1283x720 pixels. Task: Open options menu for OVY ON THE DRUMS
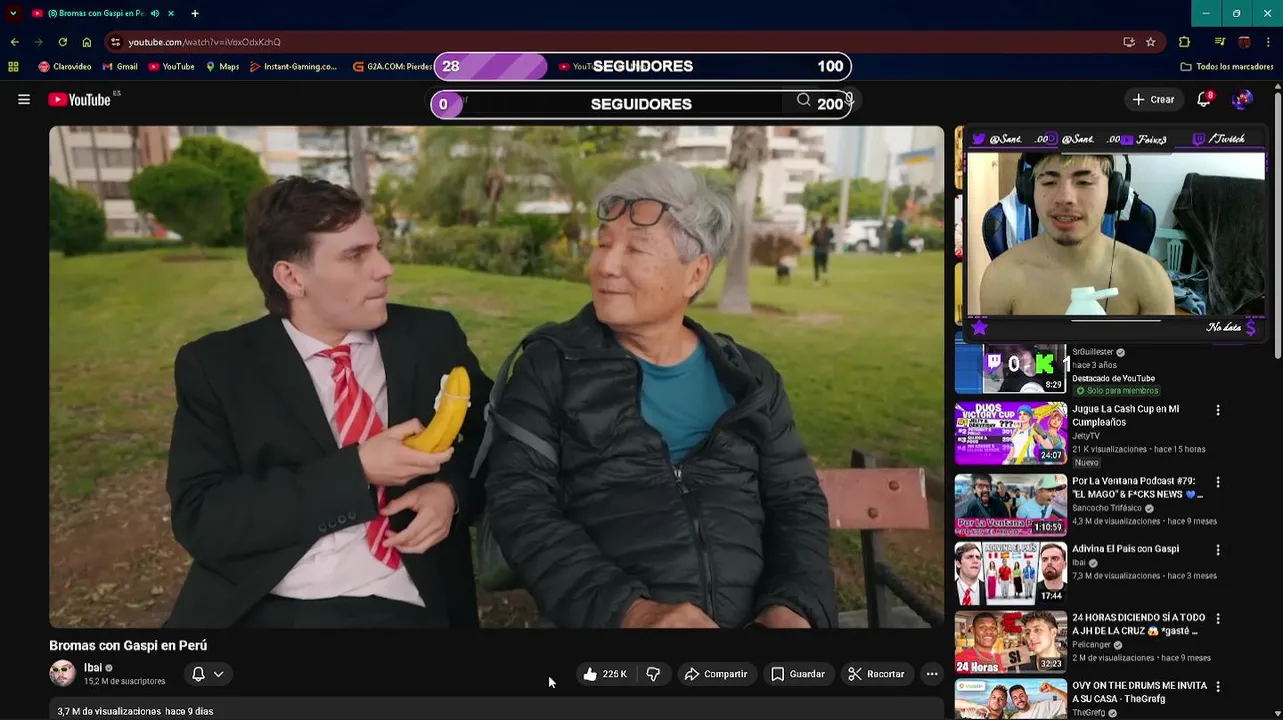click(x=1217, y=686)
